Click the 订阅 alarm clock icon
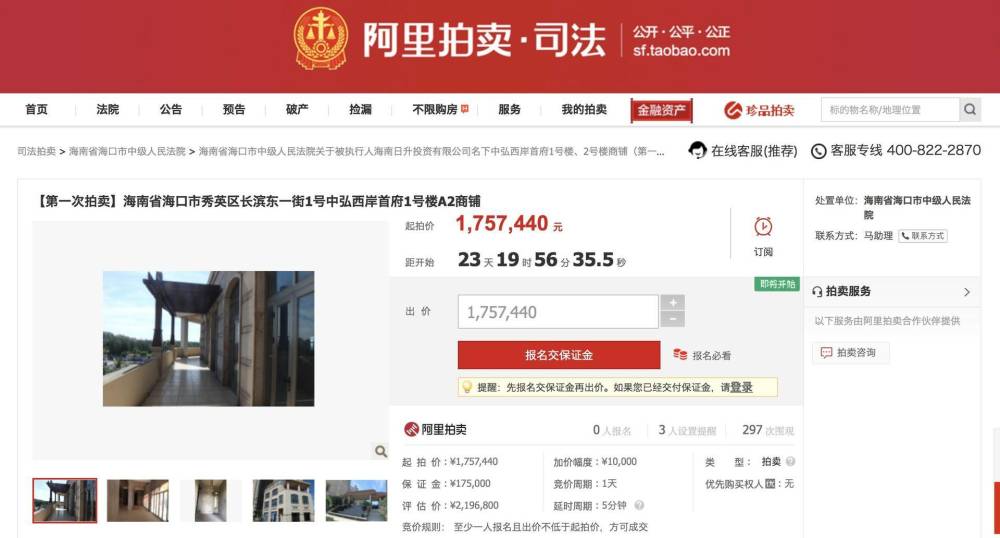The width and height of the screenshot is (1000, 538). pos(763,227)
